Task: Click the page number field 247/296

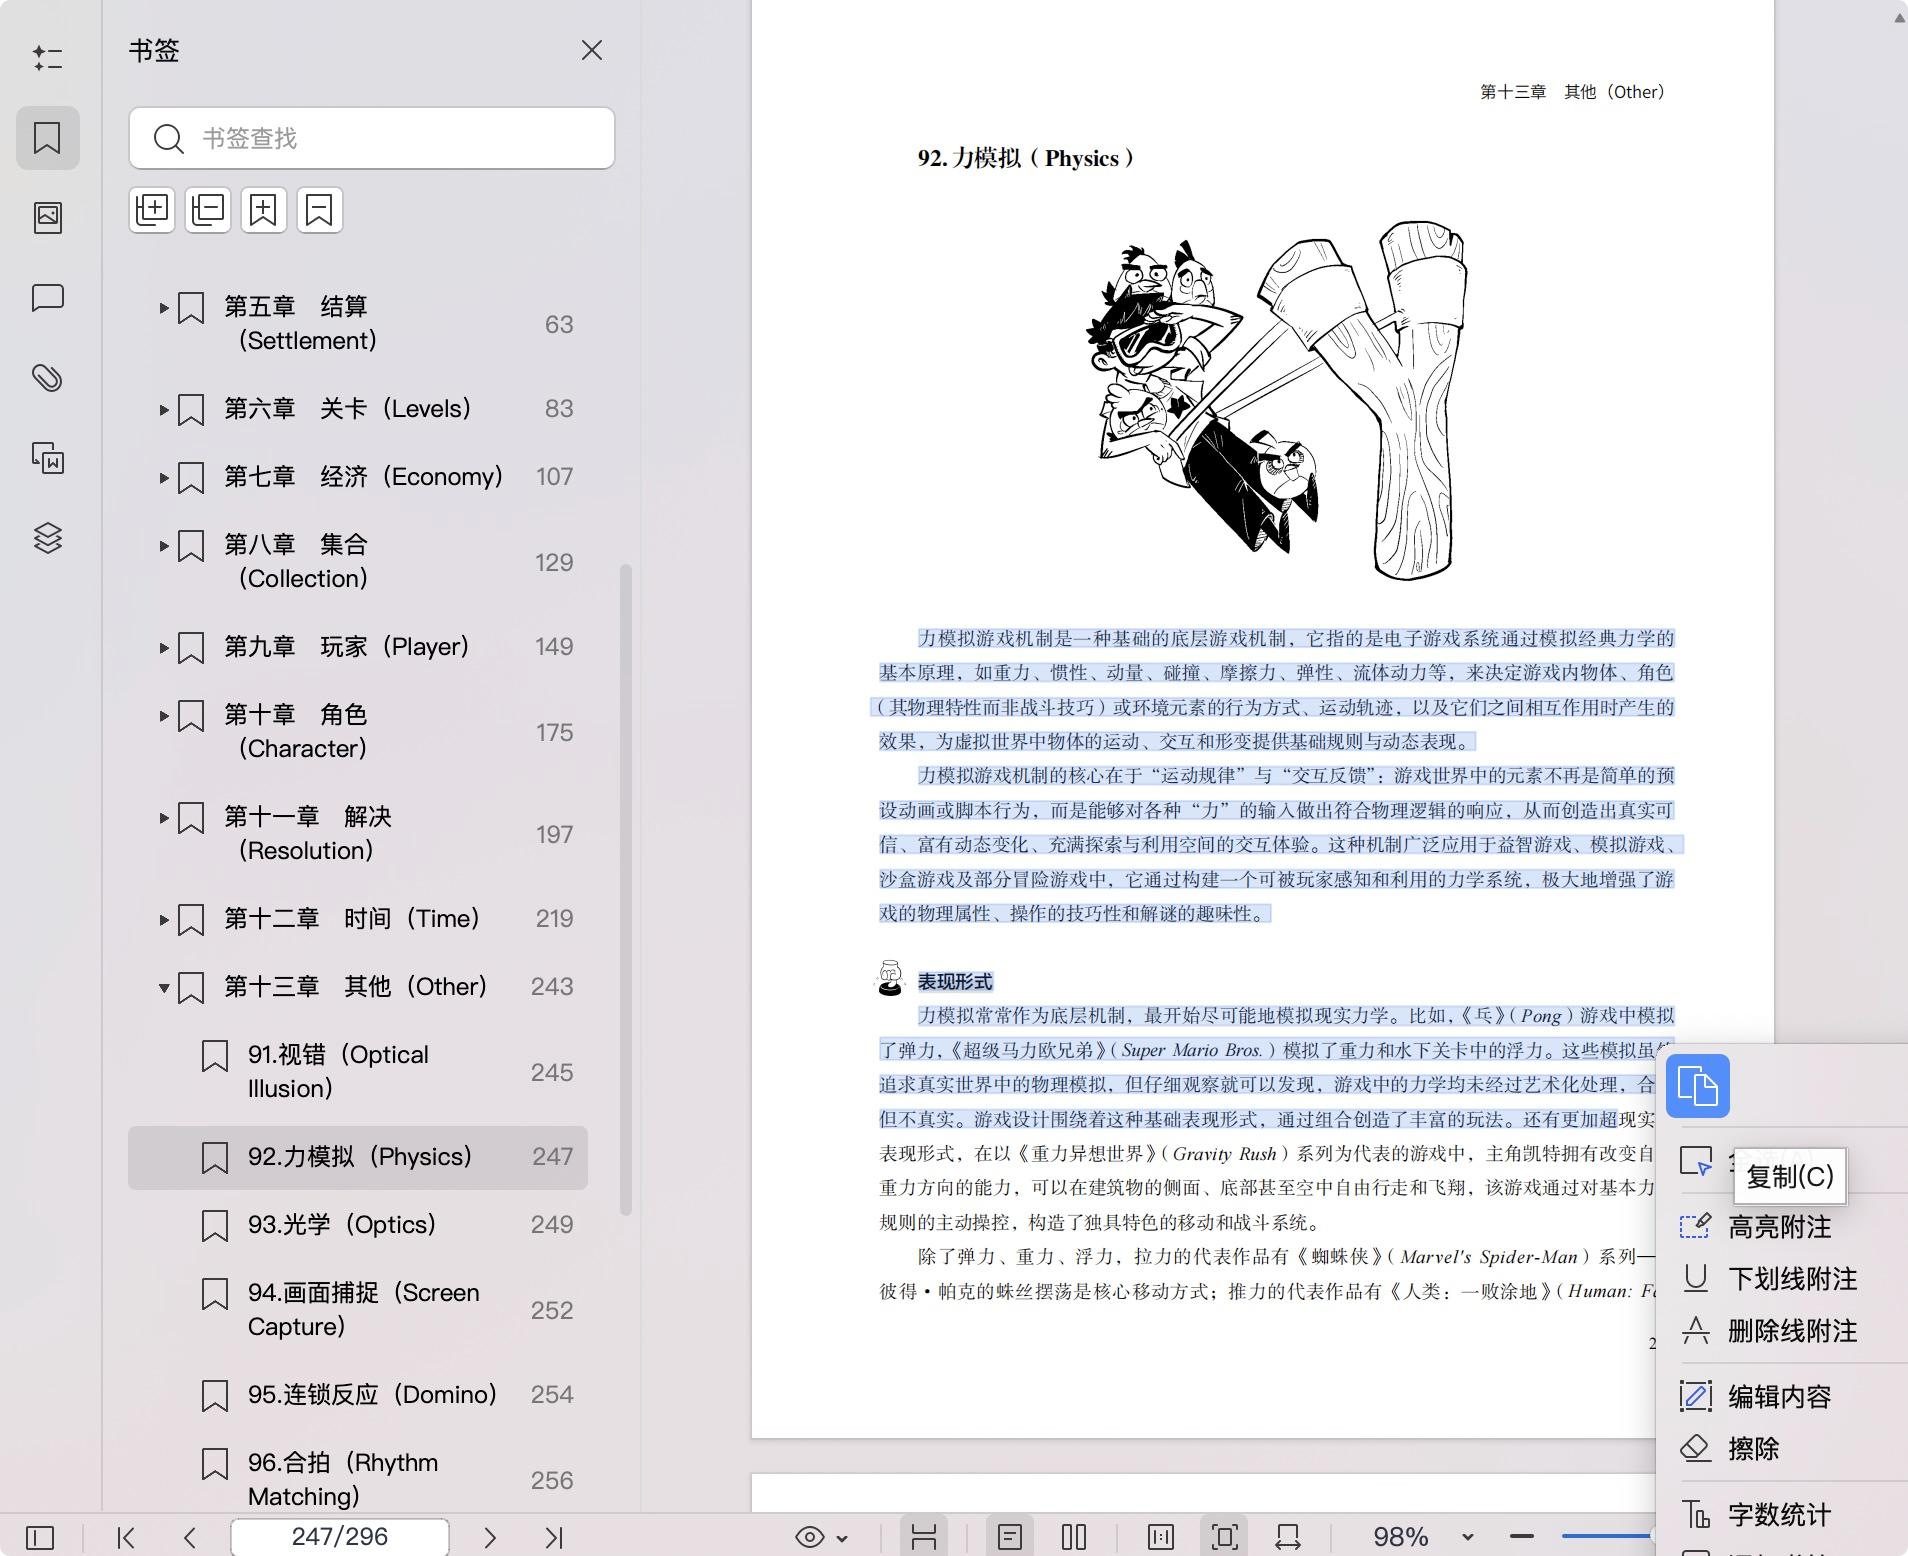Action: [x=340, y=1537]
